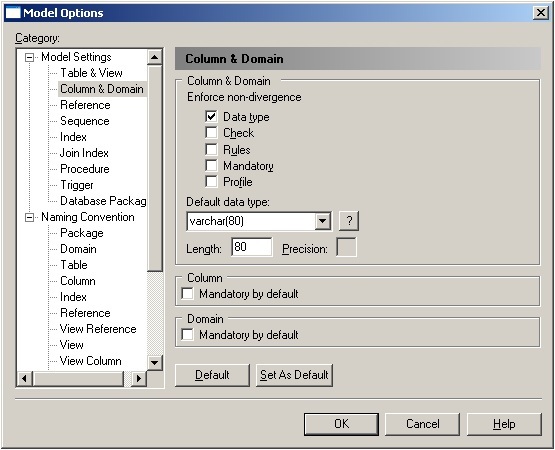Select Package under Naming Convention
This screenshot has width=555, height=450.
coord(82,233)
